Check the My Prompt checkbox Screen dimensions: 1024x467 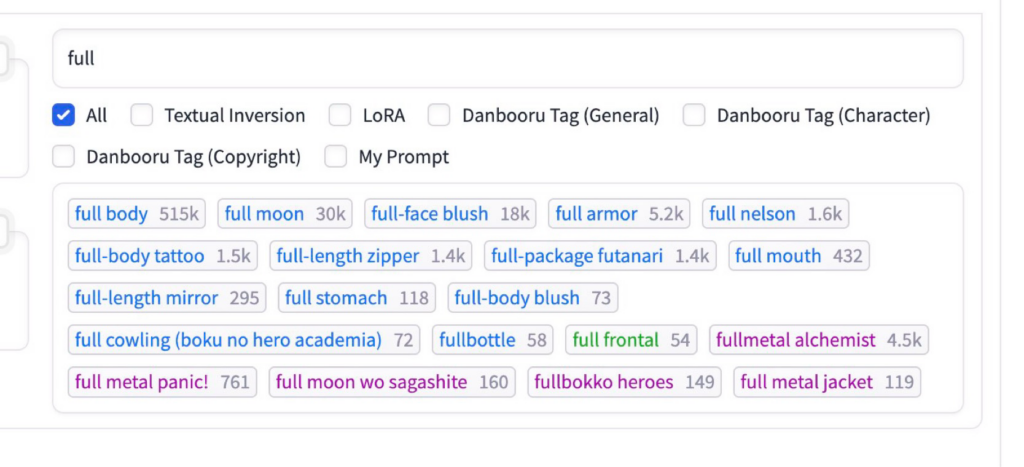336,157
